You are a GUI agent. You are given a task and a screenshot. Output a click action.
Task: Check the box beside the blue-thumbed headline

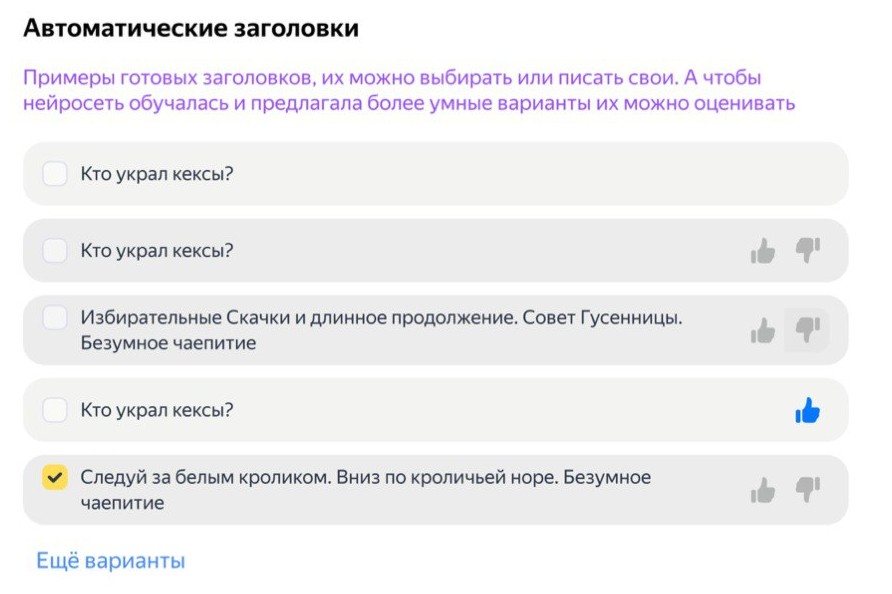tap(55, 410)
